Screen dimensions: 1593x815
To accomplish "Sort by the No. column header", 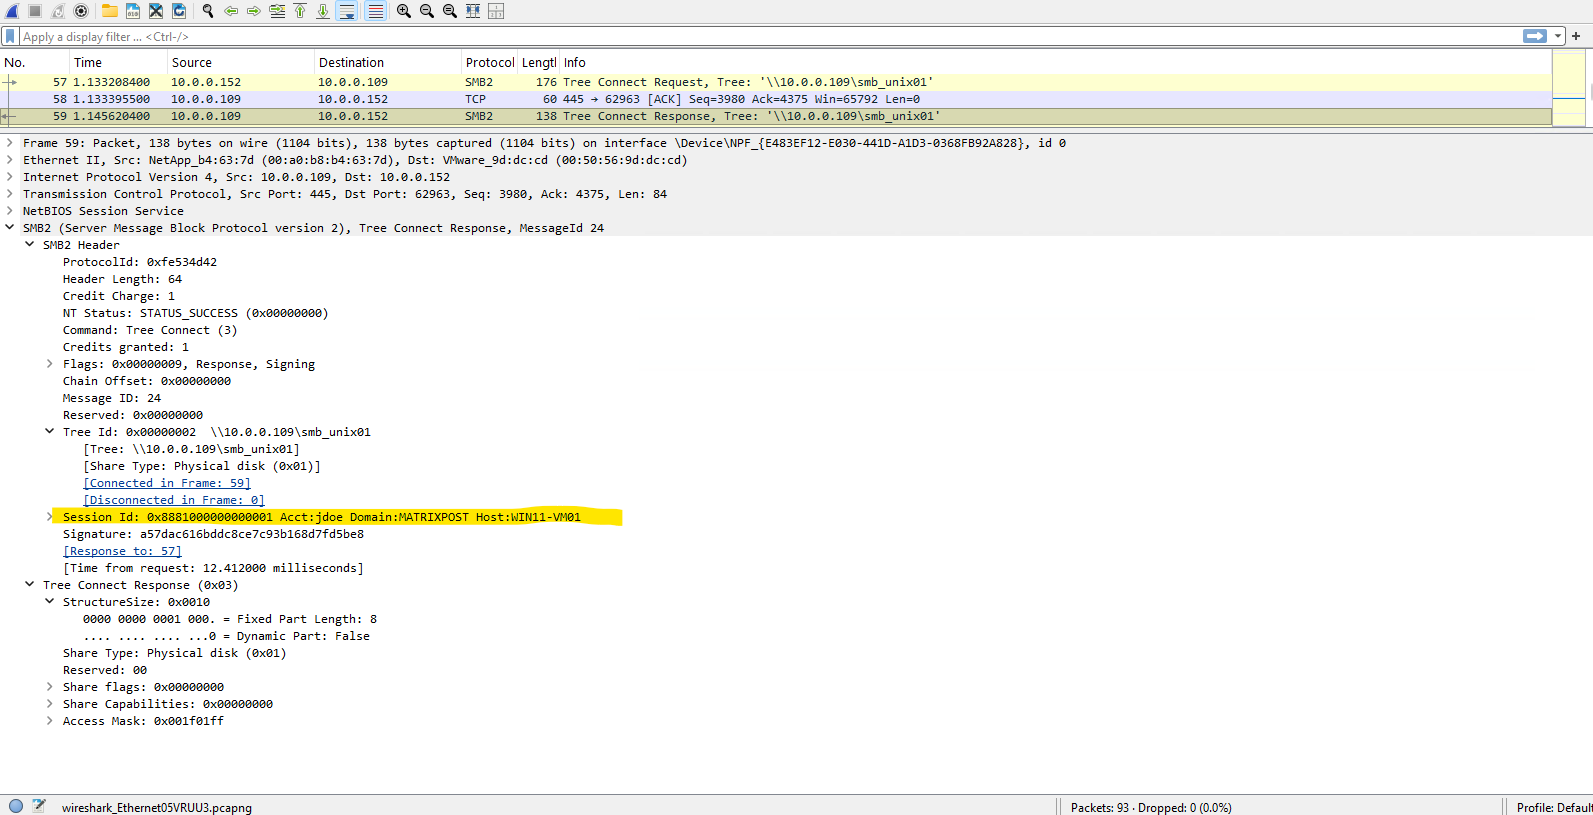I will click(34, 62).
